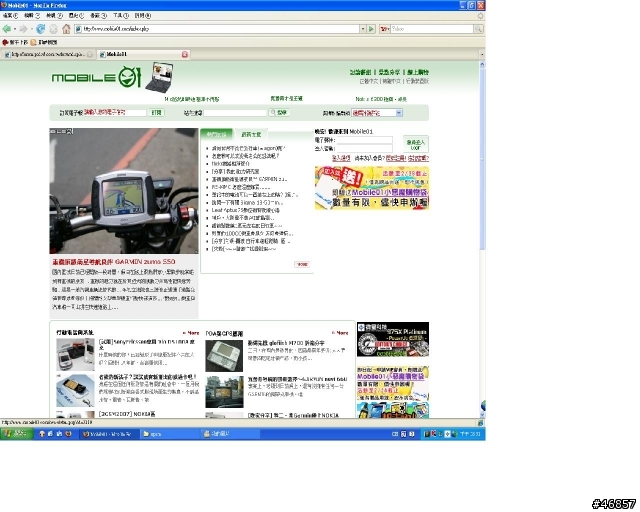Open the 線上購物 link at top right

click(x=418, y=72)
